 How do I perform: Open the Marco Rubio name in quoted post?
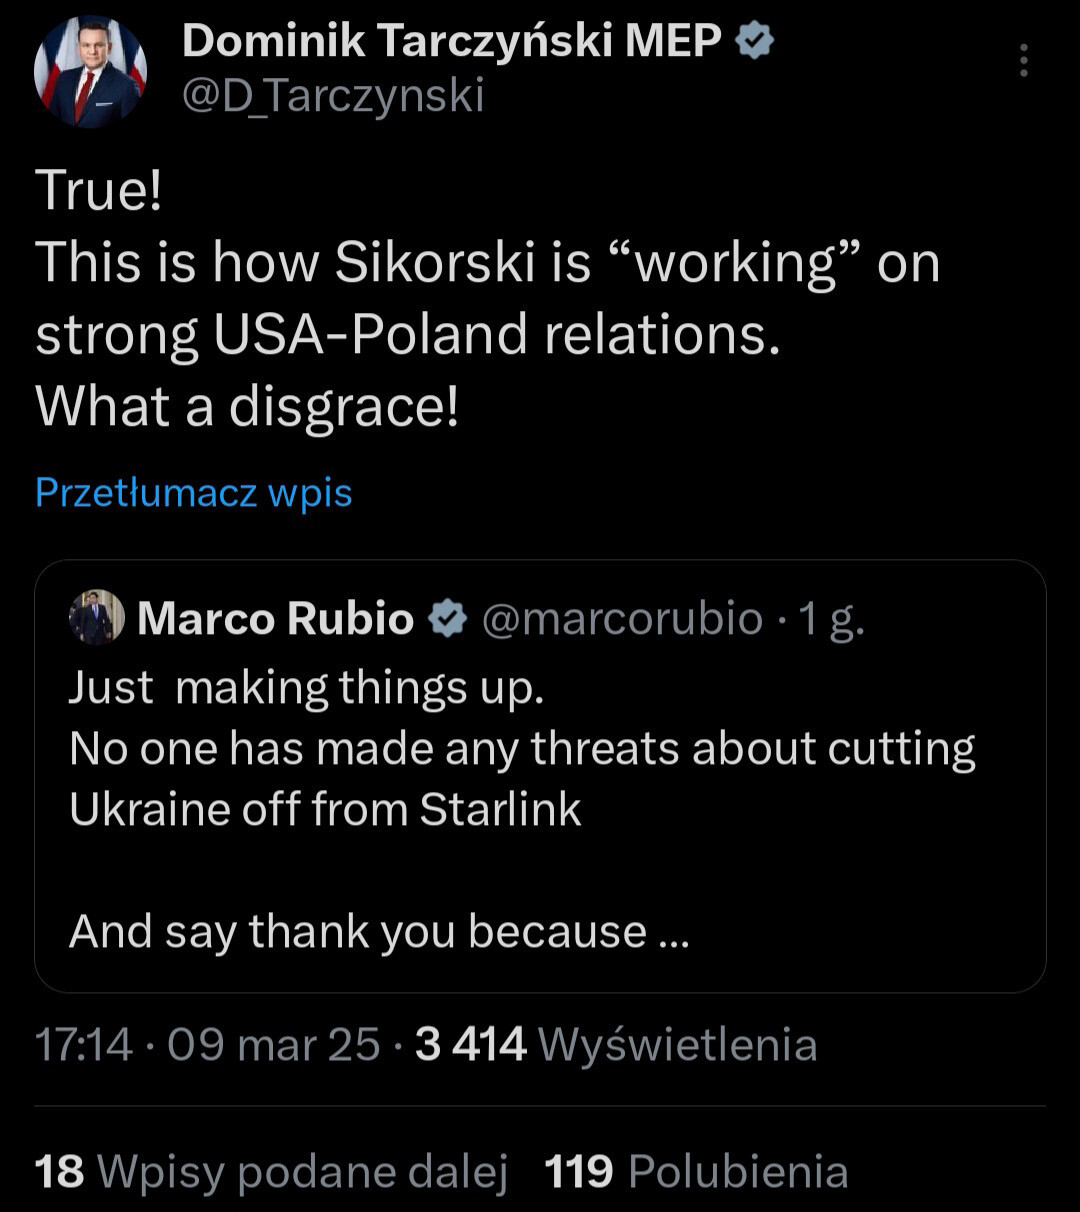275,619
